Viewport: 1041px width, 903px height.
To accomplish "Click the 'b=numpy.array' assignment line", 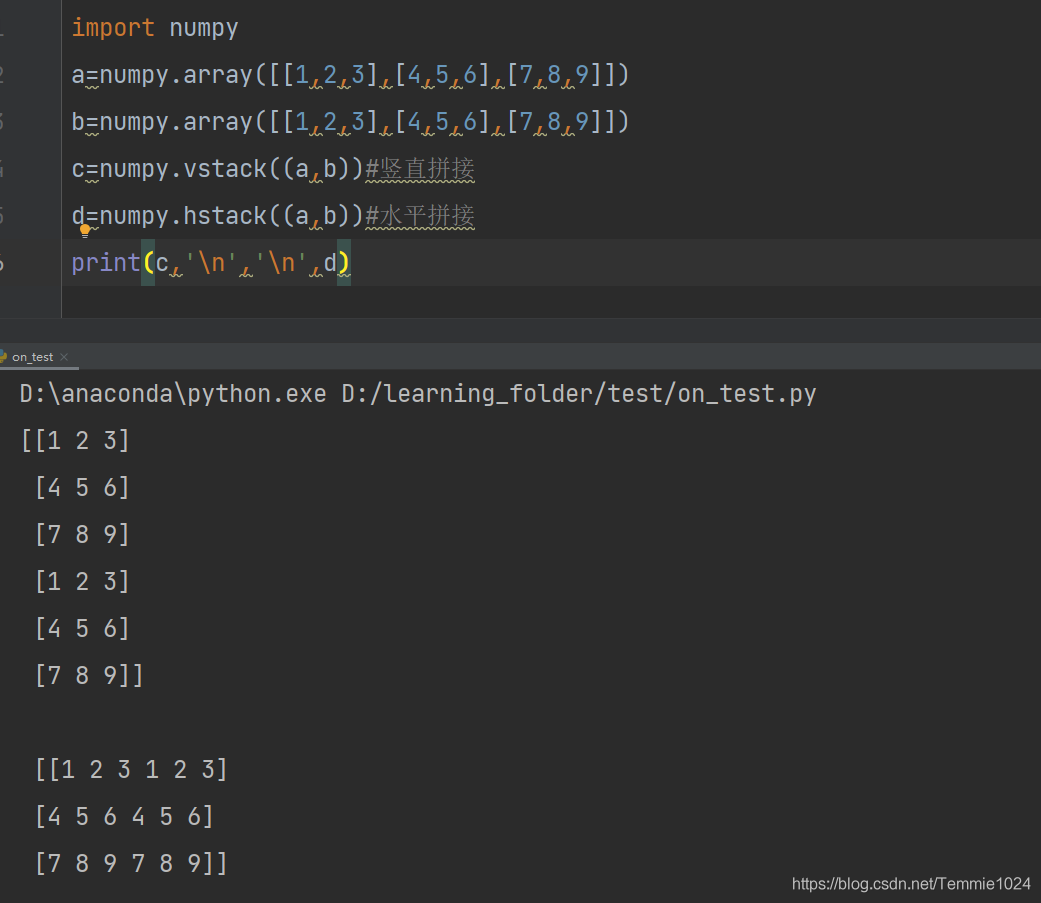I will click(350, 122).
